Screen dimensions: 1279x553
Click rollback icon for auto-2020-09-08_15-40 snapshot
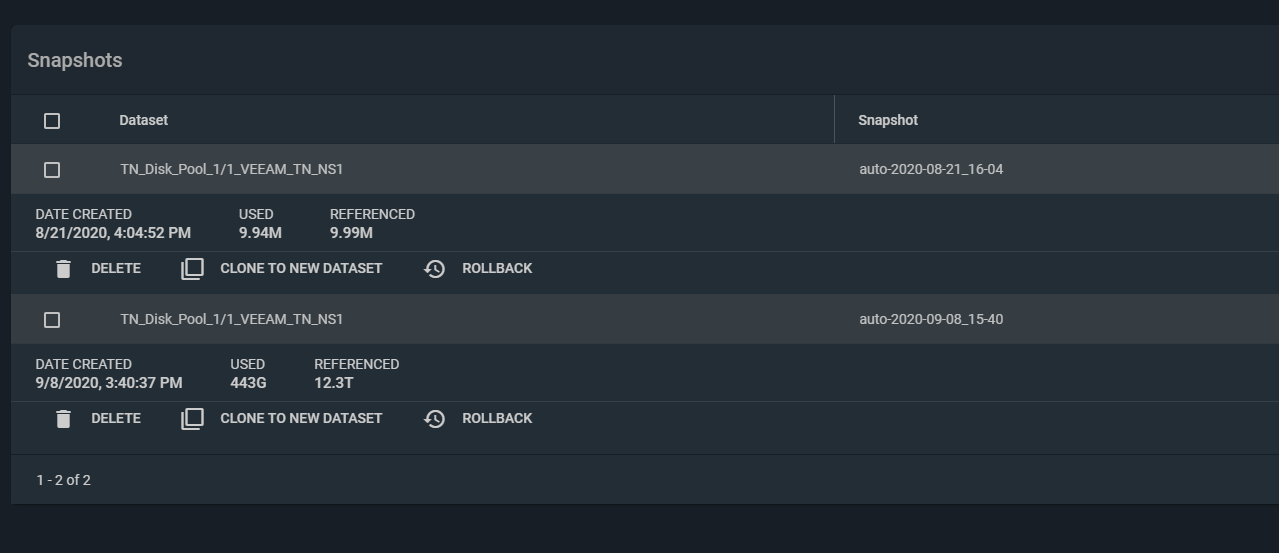click(x=434, y=419)
